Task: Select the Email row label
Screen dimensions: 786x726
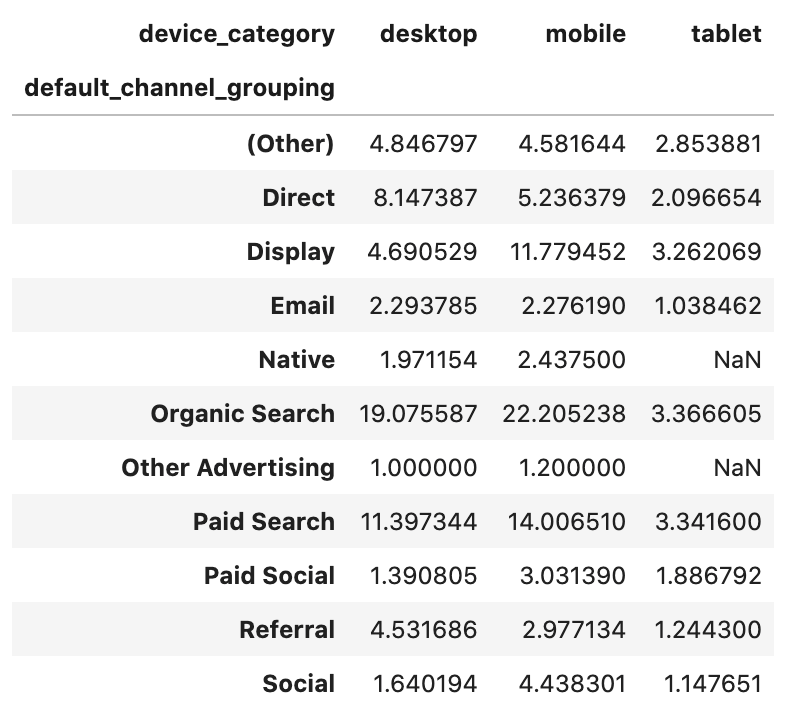Action: pyautogui.click(x=302, y=305)
